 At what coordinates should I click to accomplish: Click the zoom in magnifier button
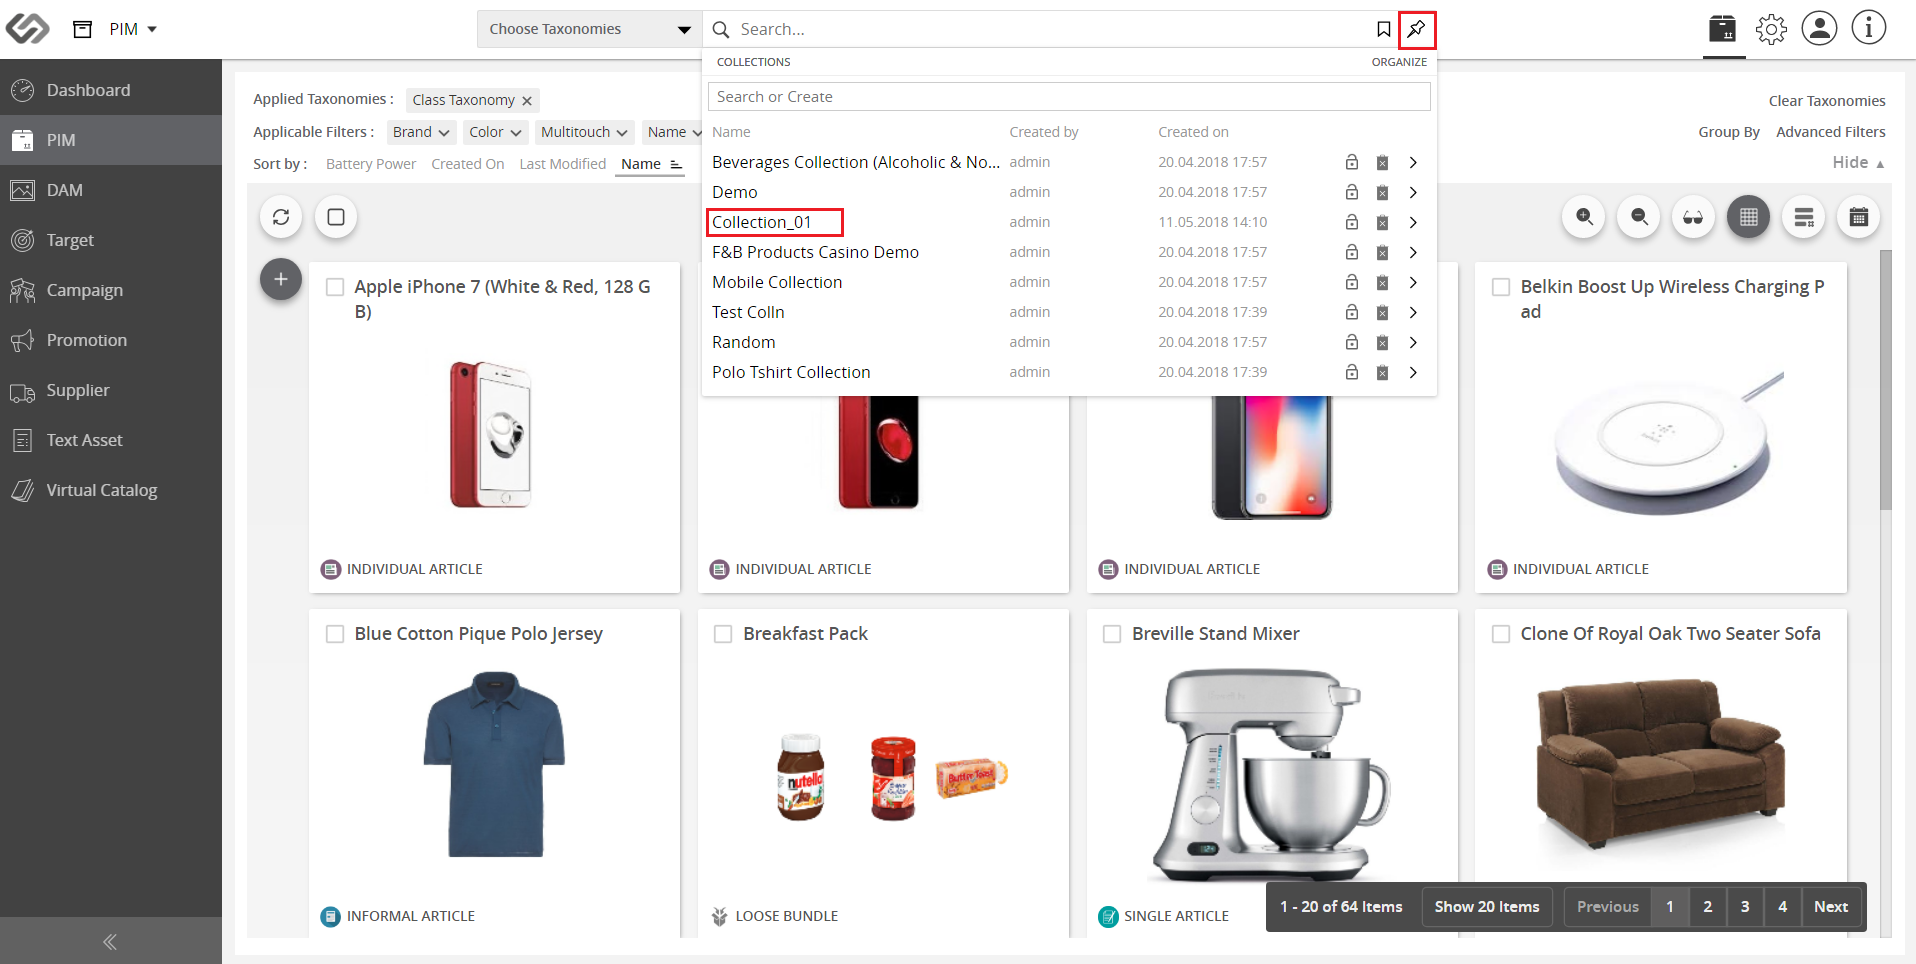point(1584,217)
